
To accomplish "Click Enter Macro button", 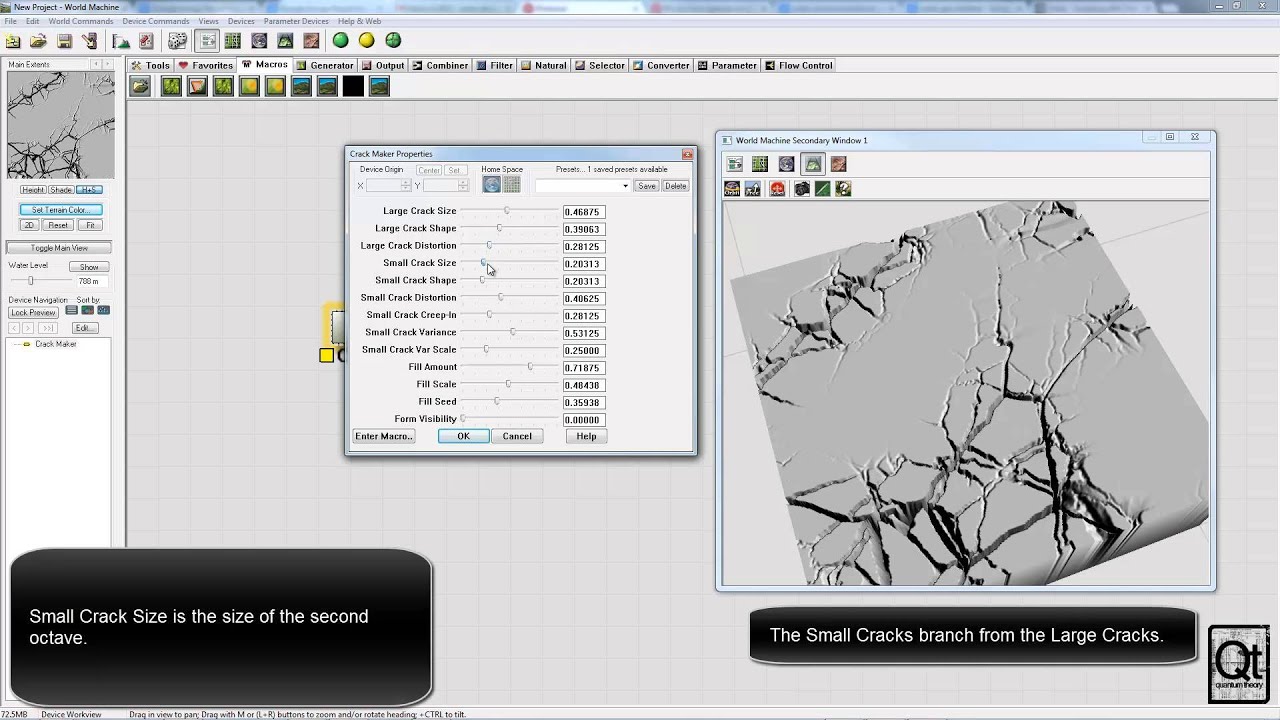I will (x=384, y=436).
